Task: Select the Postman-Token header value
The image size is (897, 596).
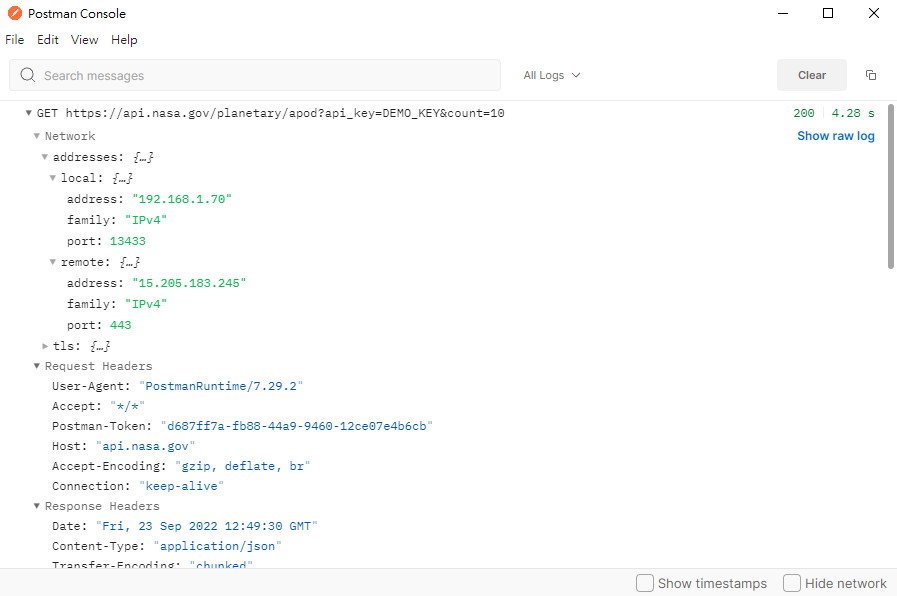Action: pyautogui.click(x=296, y=426)
